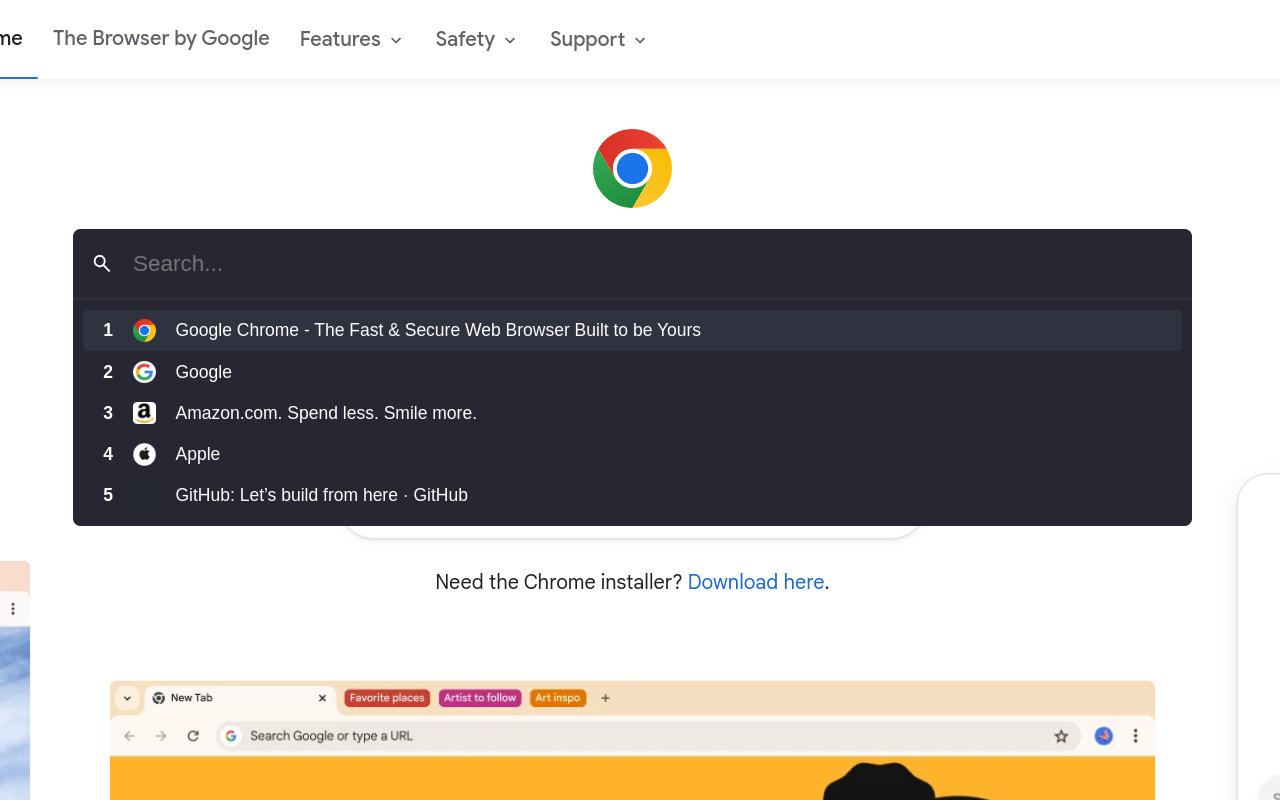Click Art inspo tab group chip
This screenshot has width=1280, height=800.
point(558,698)
